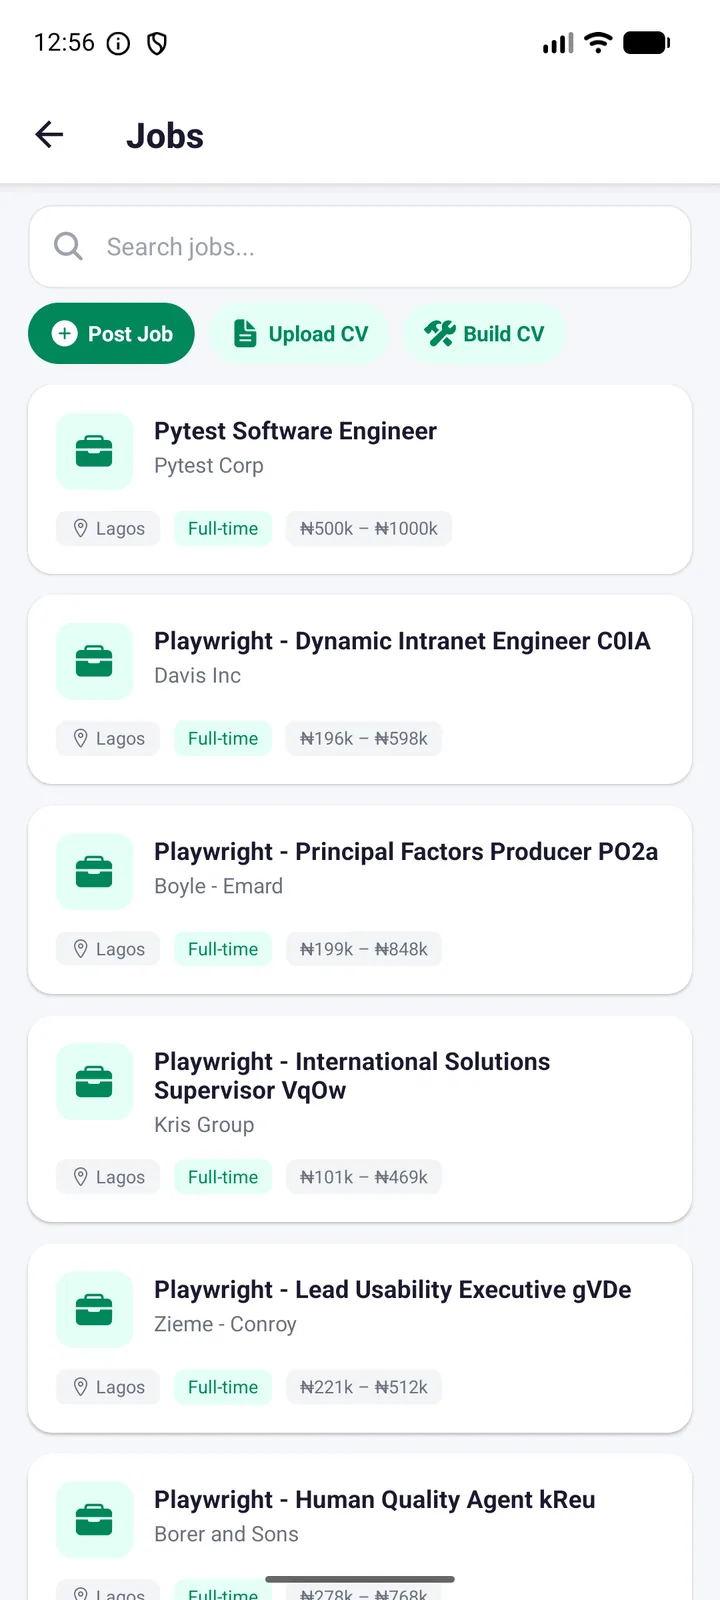Select International Solutions Supervisor VqOw job
Screen dimensions: 720x1600
point(360,1119)
